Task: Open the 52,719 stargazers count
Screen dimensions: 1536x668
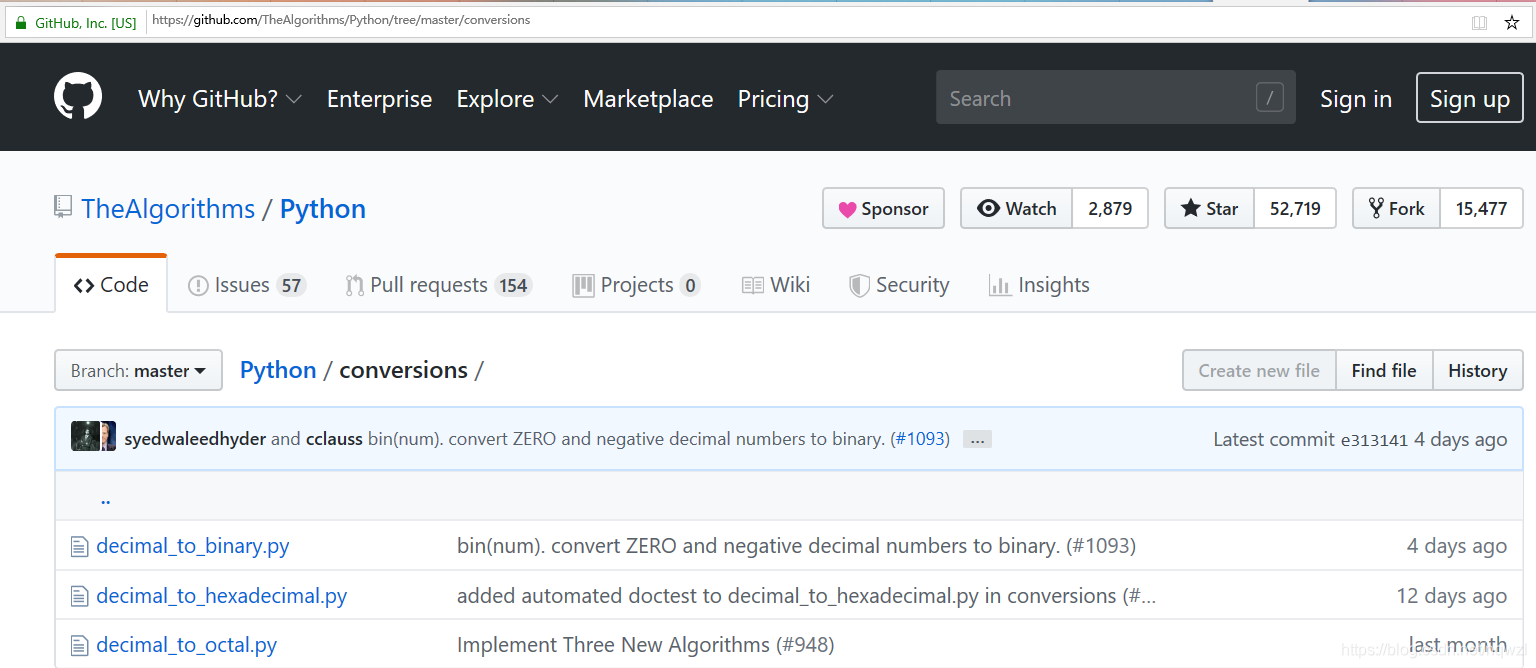Action: 1295,208
